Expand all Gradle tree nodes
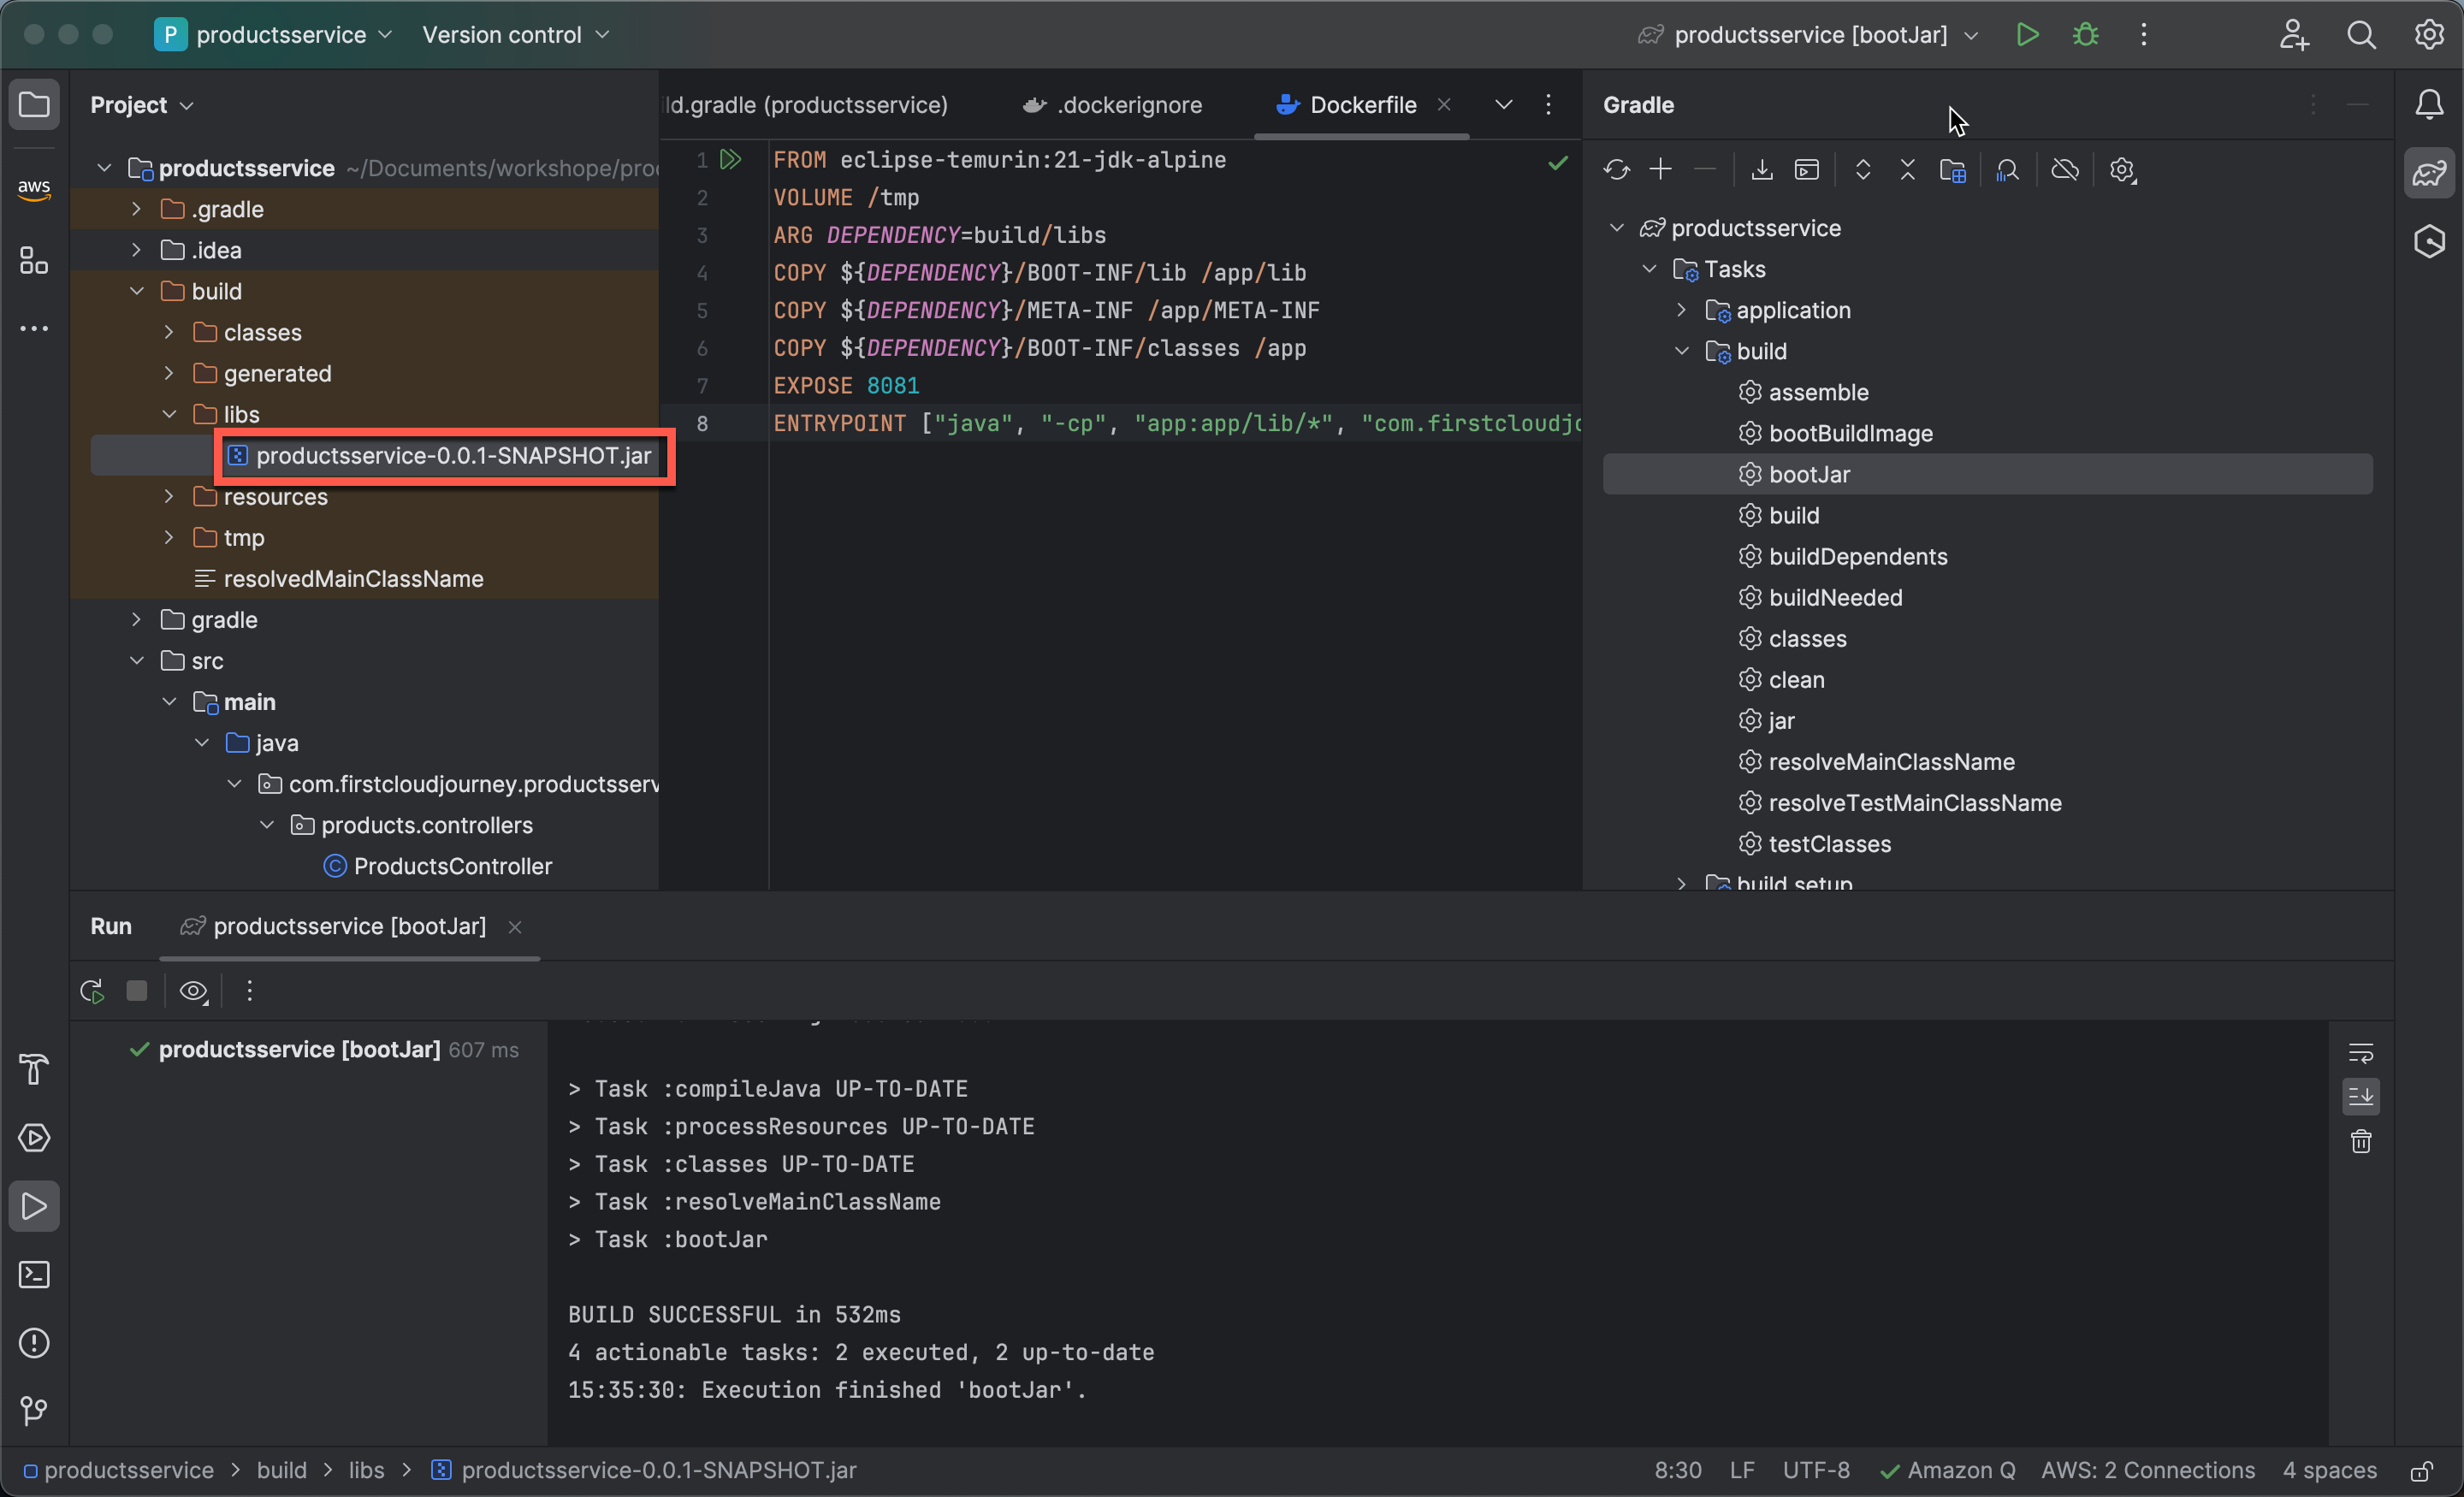The image size is (2464, 1497). coord(1862,170)
